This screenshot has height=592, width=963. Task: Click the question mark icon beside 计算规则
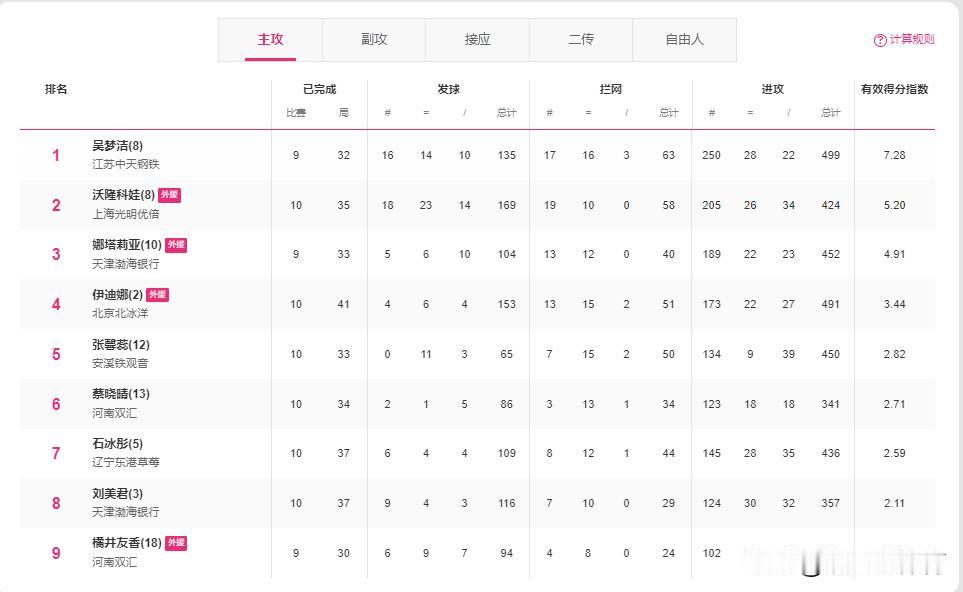(x=880, y=40)
